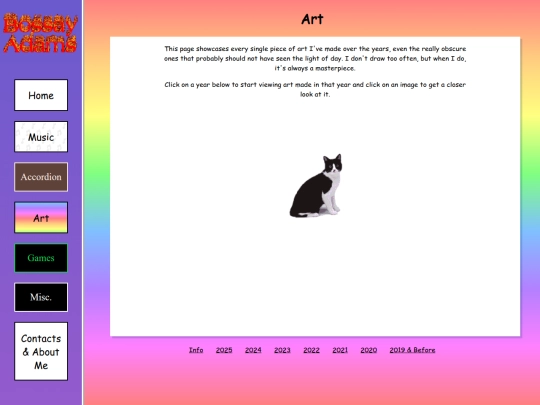Image resolution: width=540 pixels, height=405 pixels.
Task: Go to the Music section
Action: coord(41,137)
